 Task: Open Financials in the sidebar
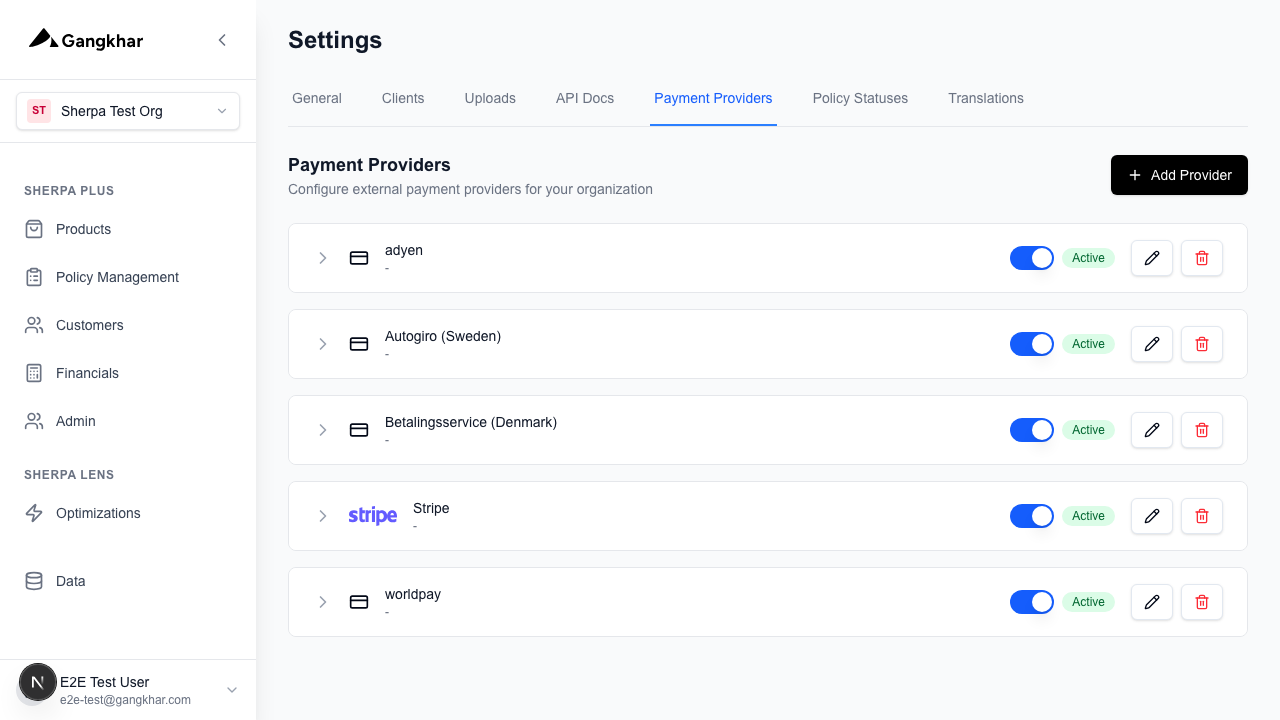pos(128,373)
